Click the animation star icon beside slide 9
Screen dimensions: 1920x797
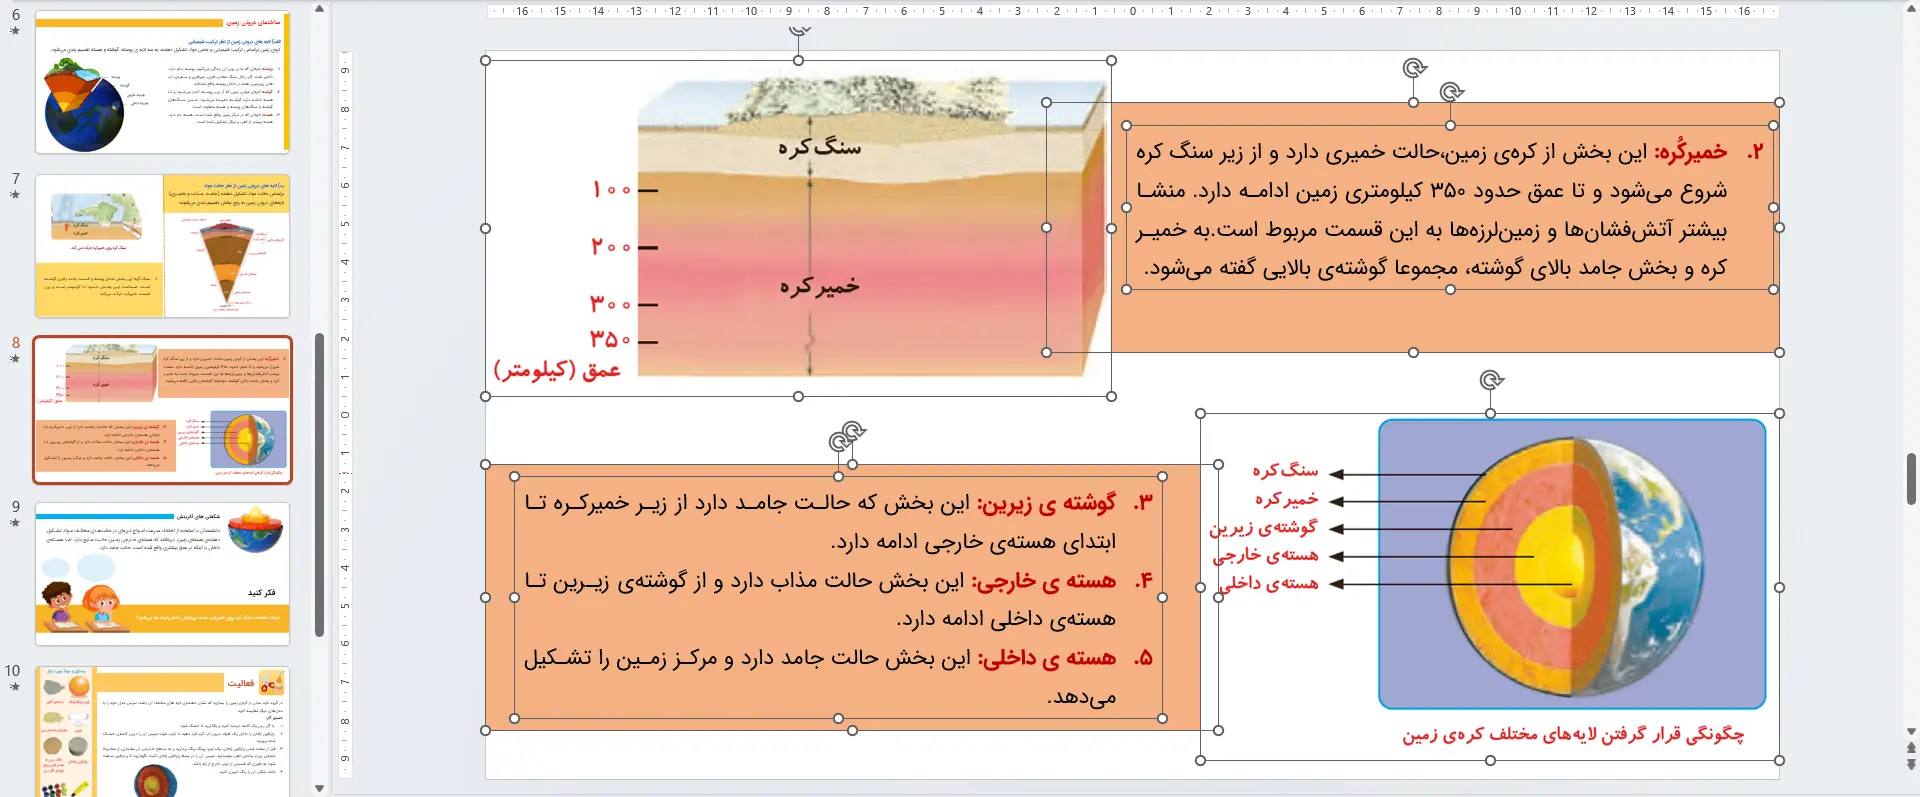click(x=15, y=522)
